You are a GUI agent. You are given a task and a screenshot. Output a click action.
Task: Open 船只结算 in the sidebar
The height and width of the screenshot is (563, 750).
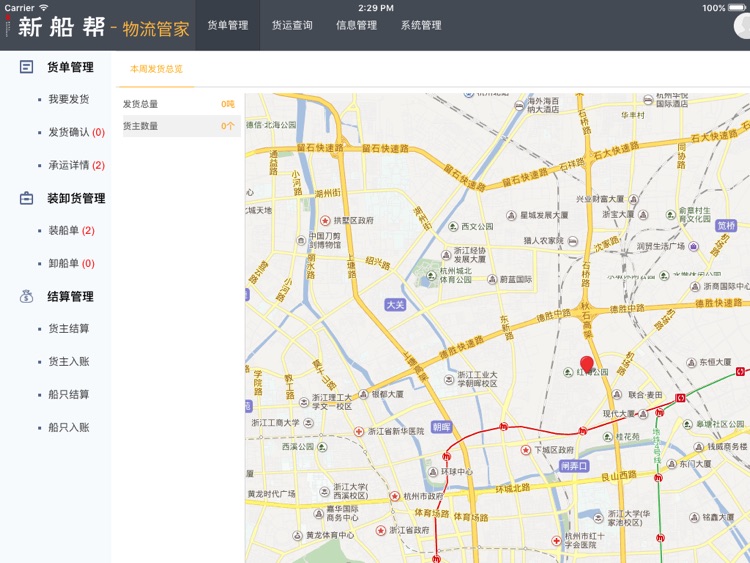[x=68, y=395]
